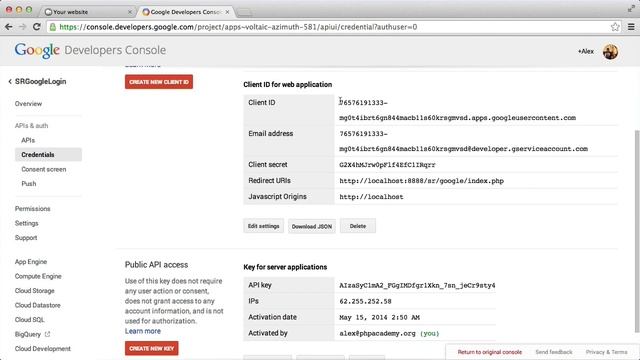Open Cloud Datastore in the sidebar
Viewport: 640px width, 360px height.
(x=38, y=305)
